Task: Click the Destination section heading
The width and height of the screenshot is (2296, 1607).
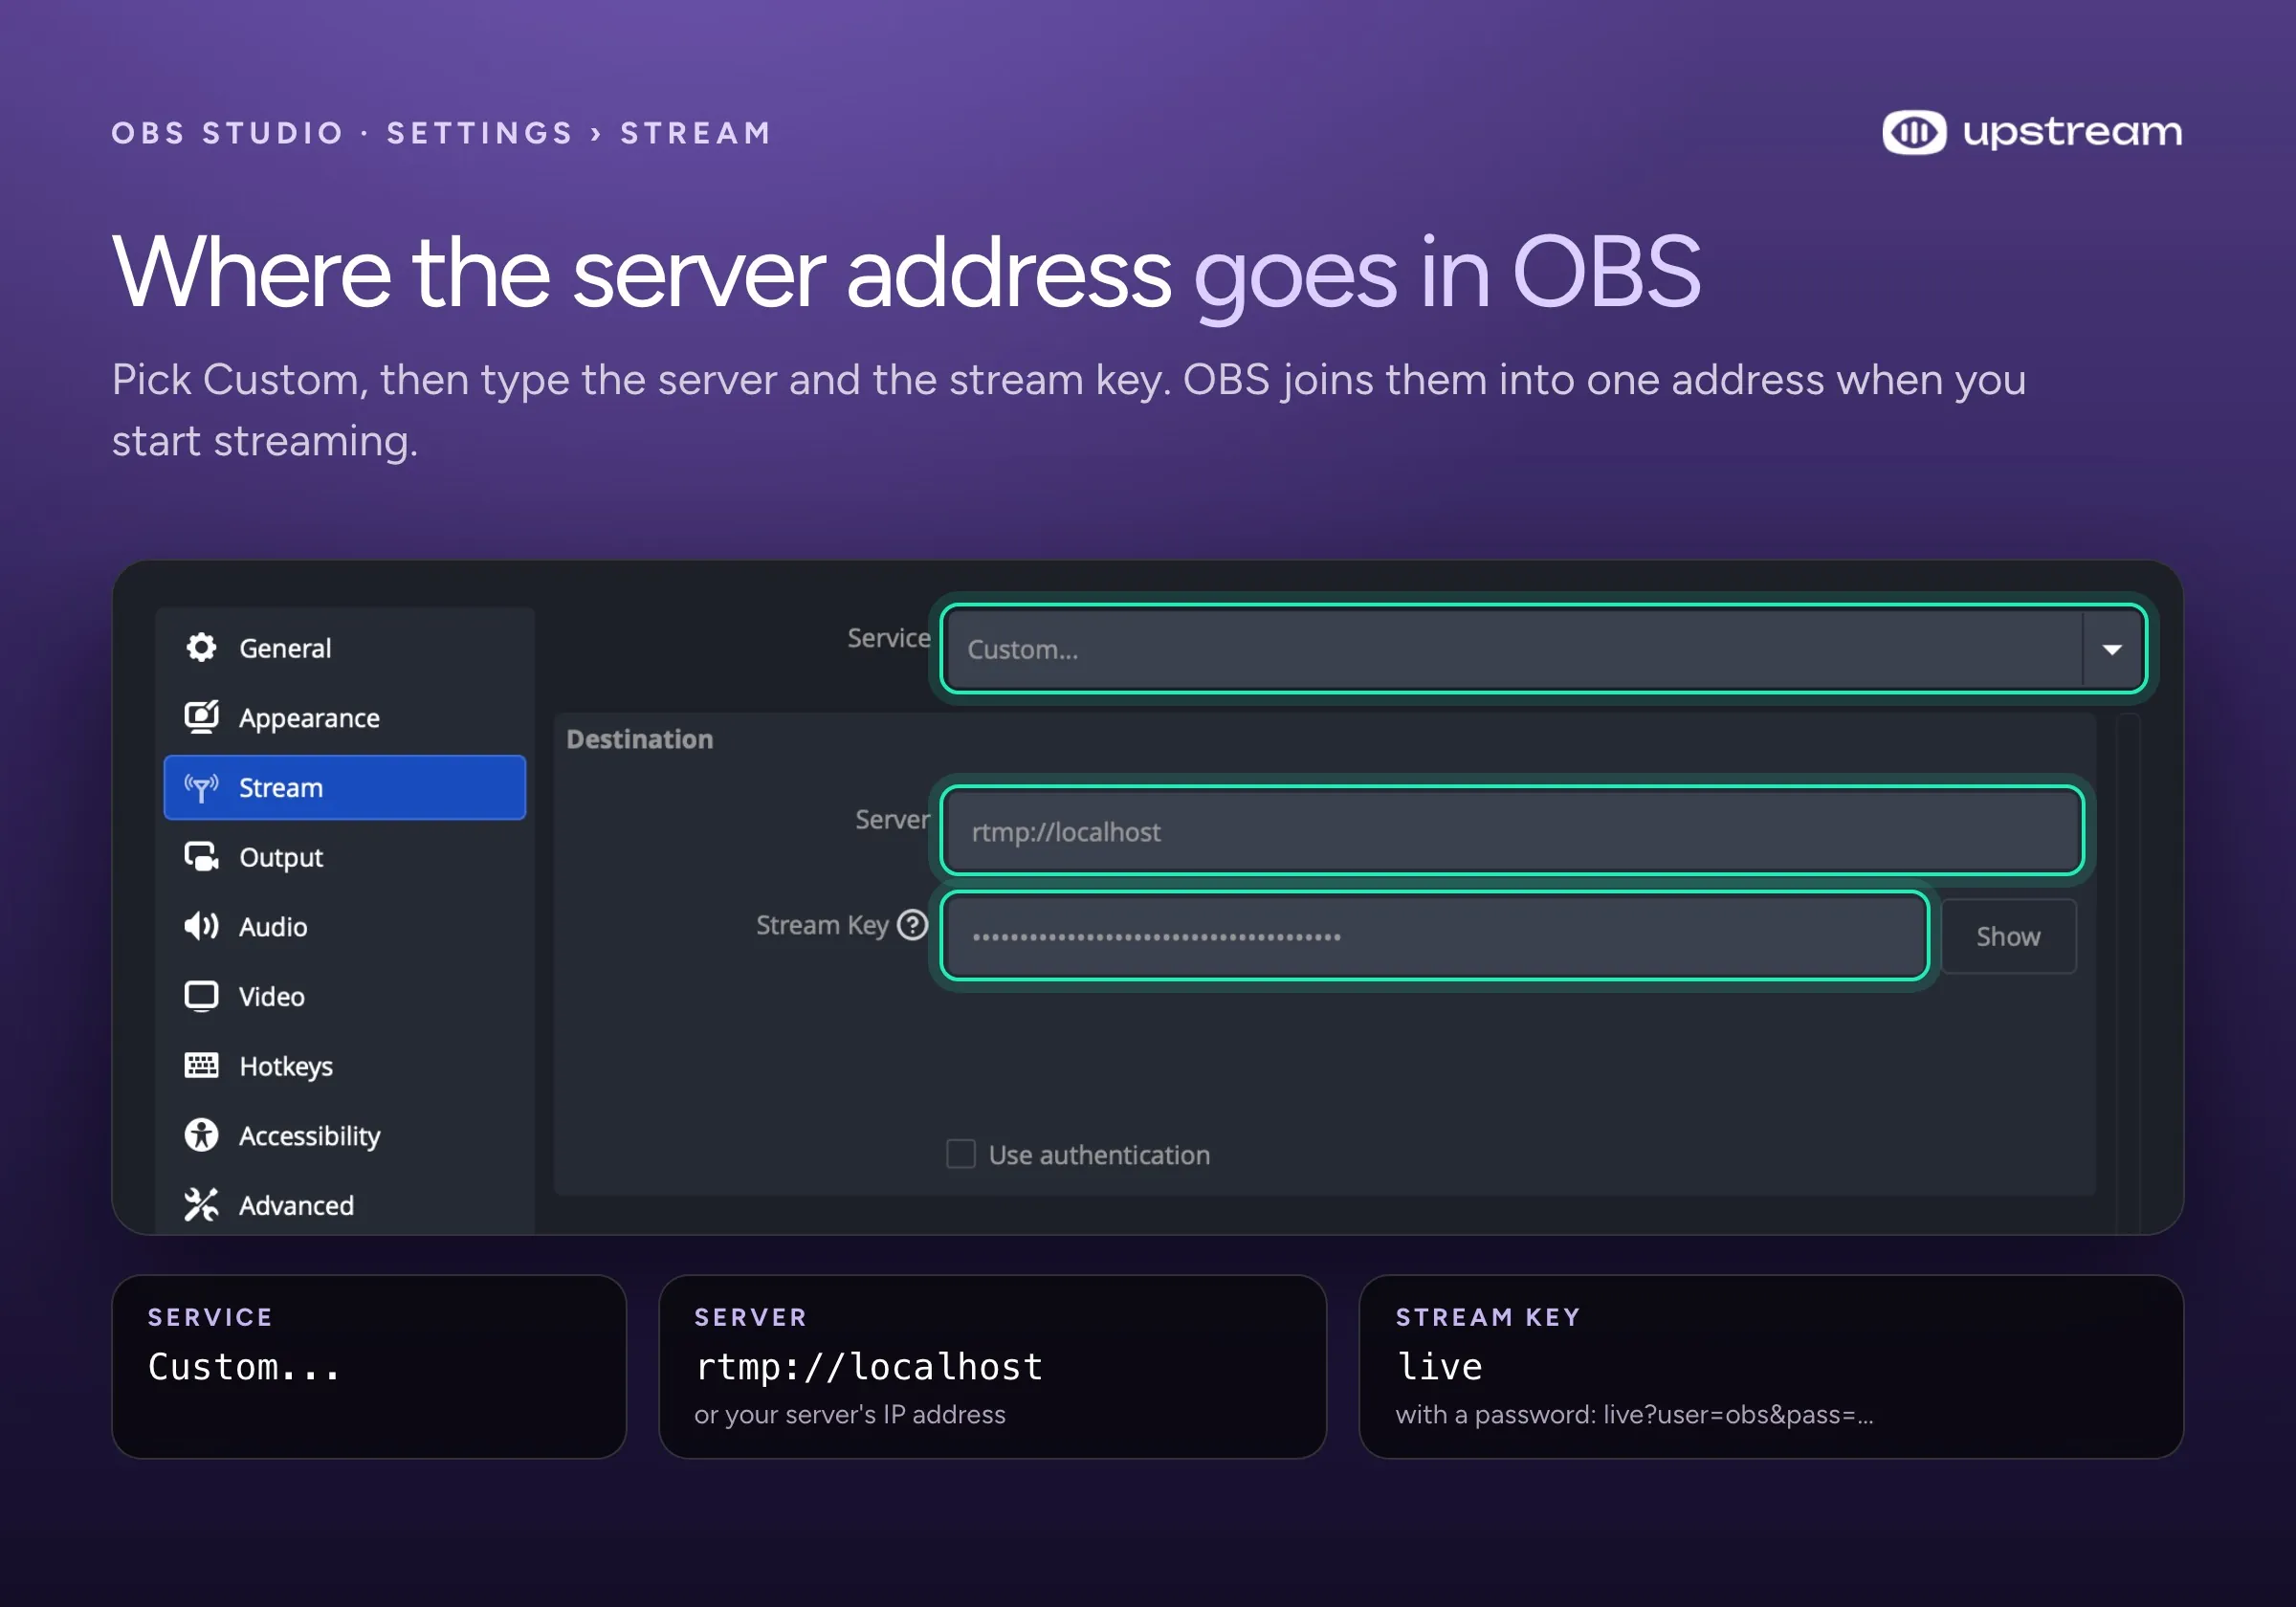Action: (640, 739)
